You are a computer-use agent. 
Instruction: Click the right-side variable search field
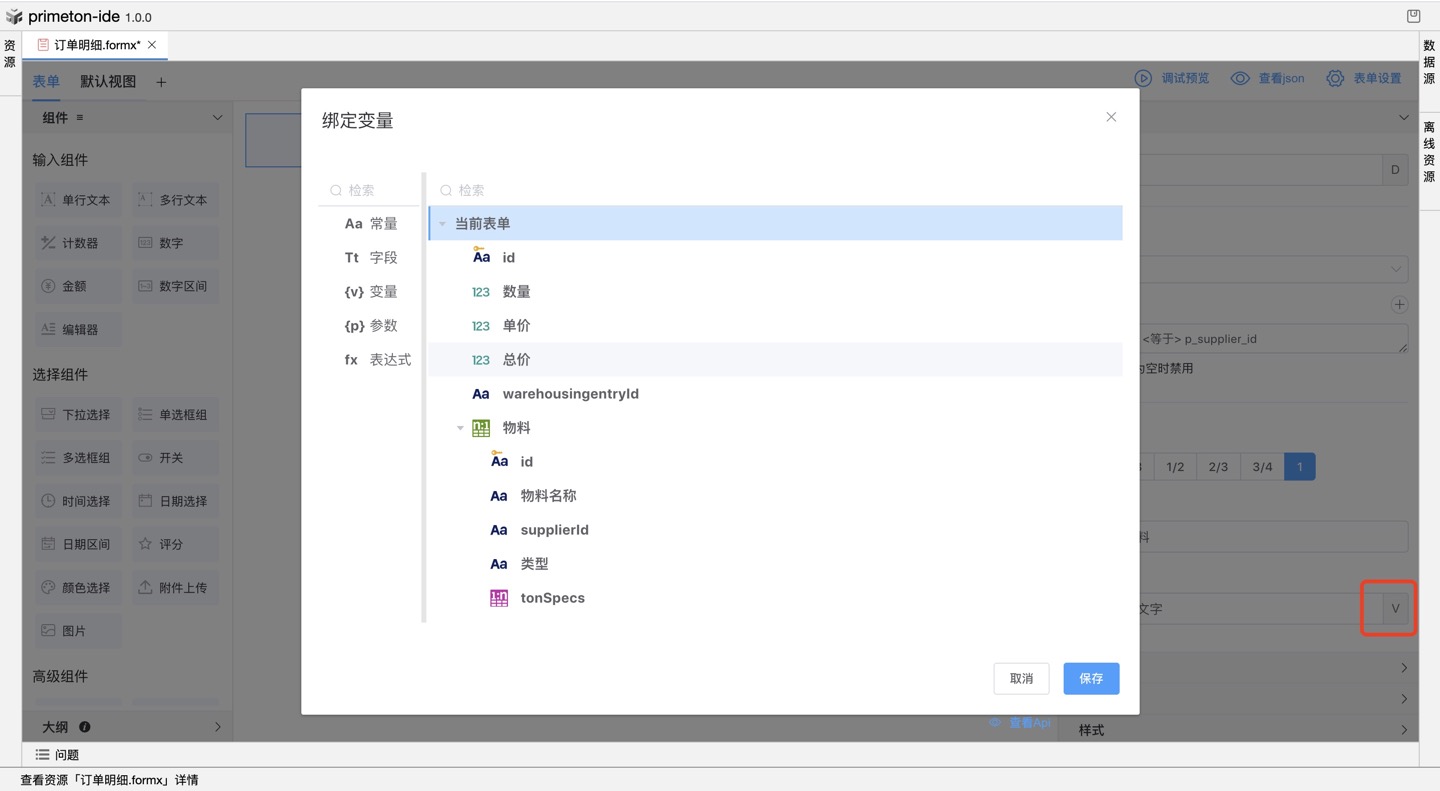tap(780, 190)
